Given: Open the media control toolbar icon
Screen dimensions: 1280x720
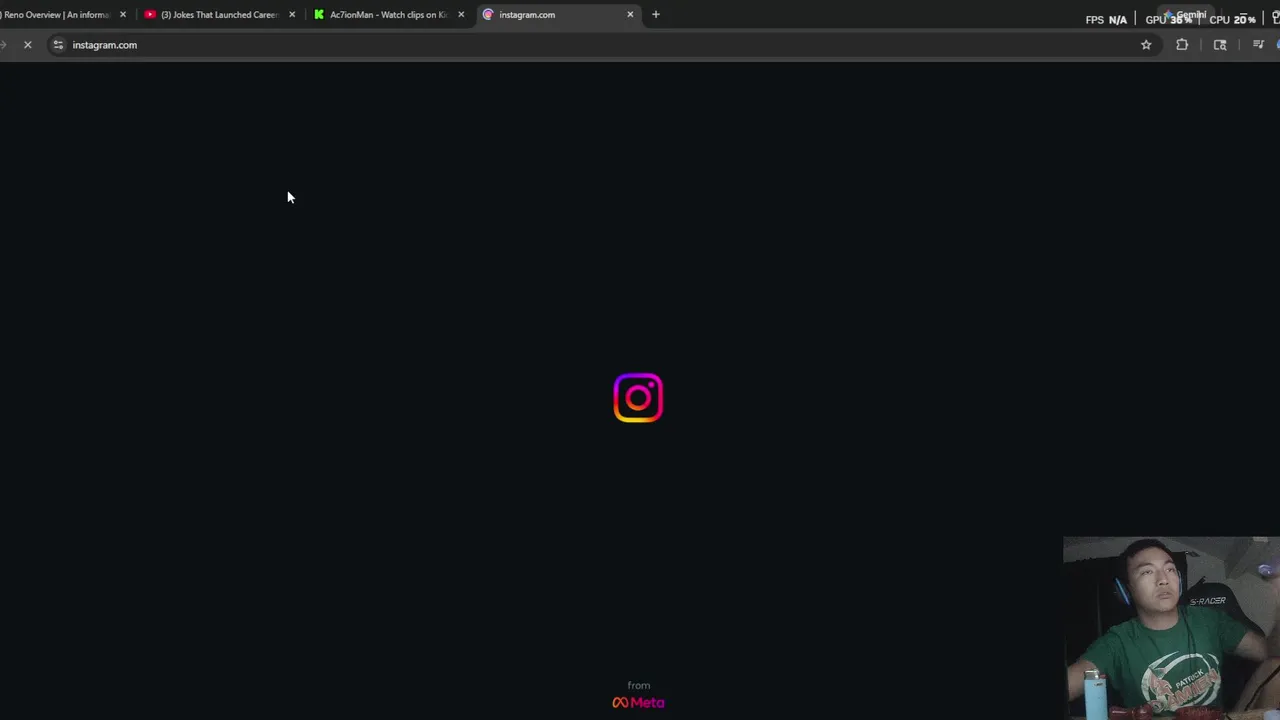Looking at the screenshot, I should coord(1258,45).
